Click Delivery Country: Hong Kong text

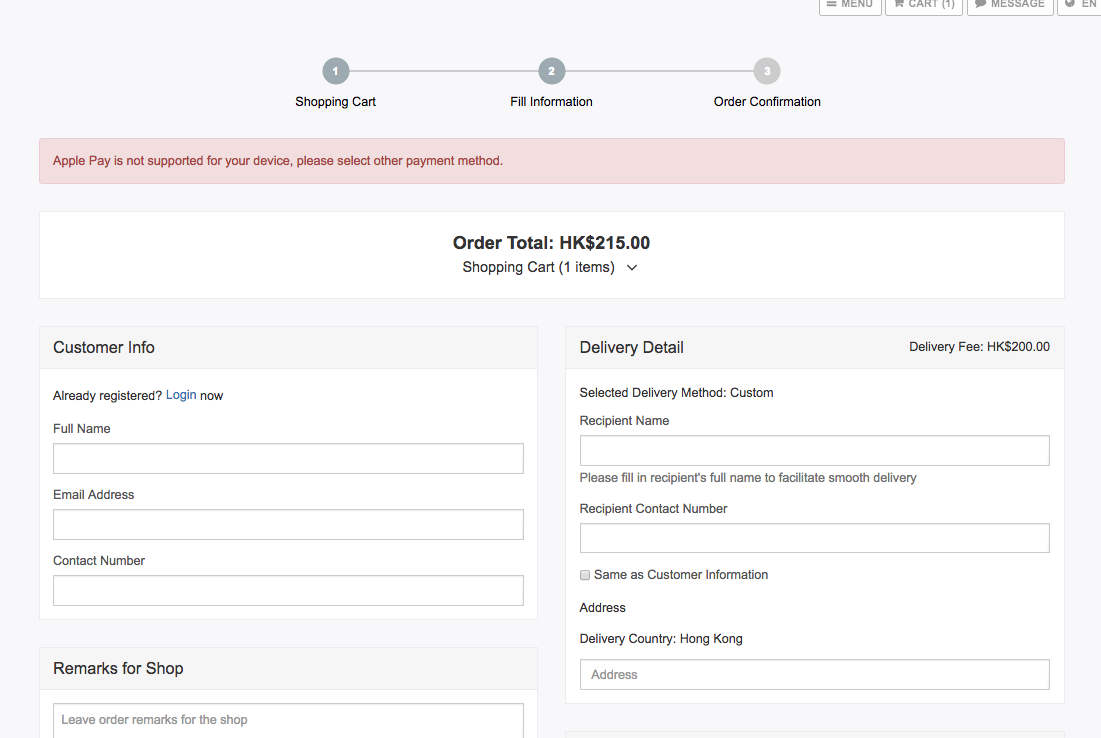[x=661, y=639]
